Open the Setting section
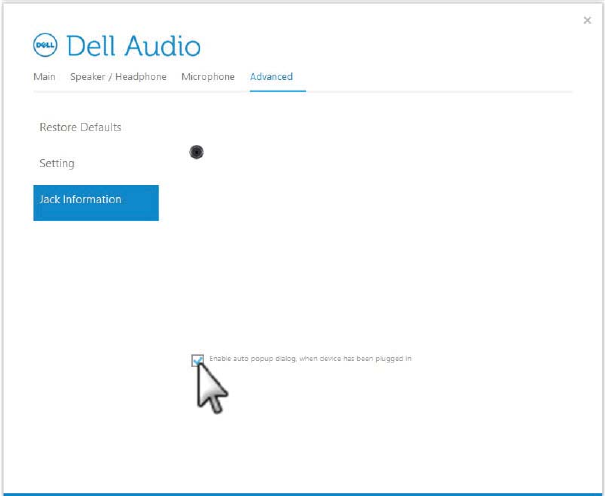This screenshot has width=605, height=496. tap(57, 163)
